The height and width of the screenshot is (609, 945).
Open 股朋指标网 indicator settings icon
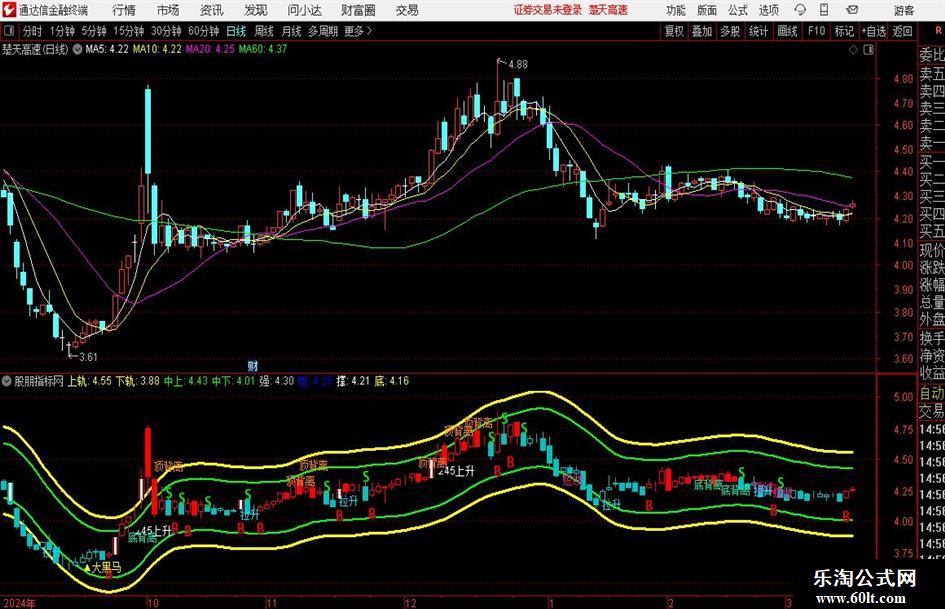click(x=7, y=381)
